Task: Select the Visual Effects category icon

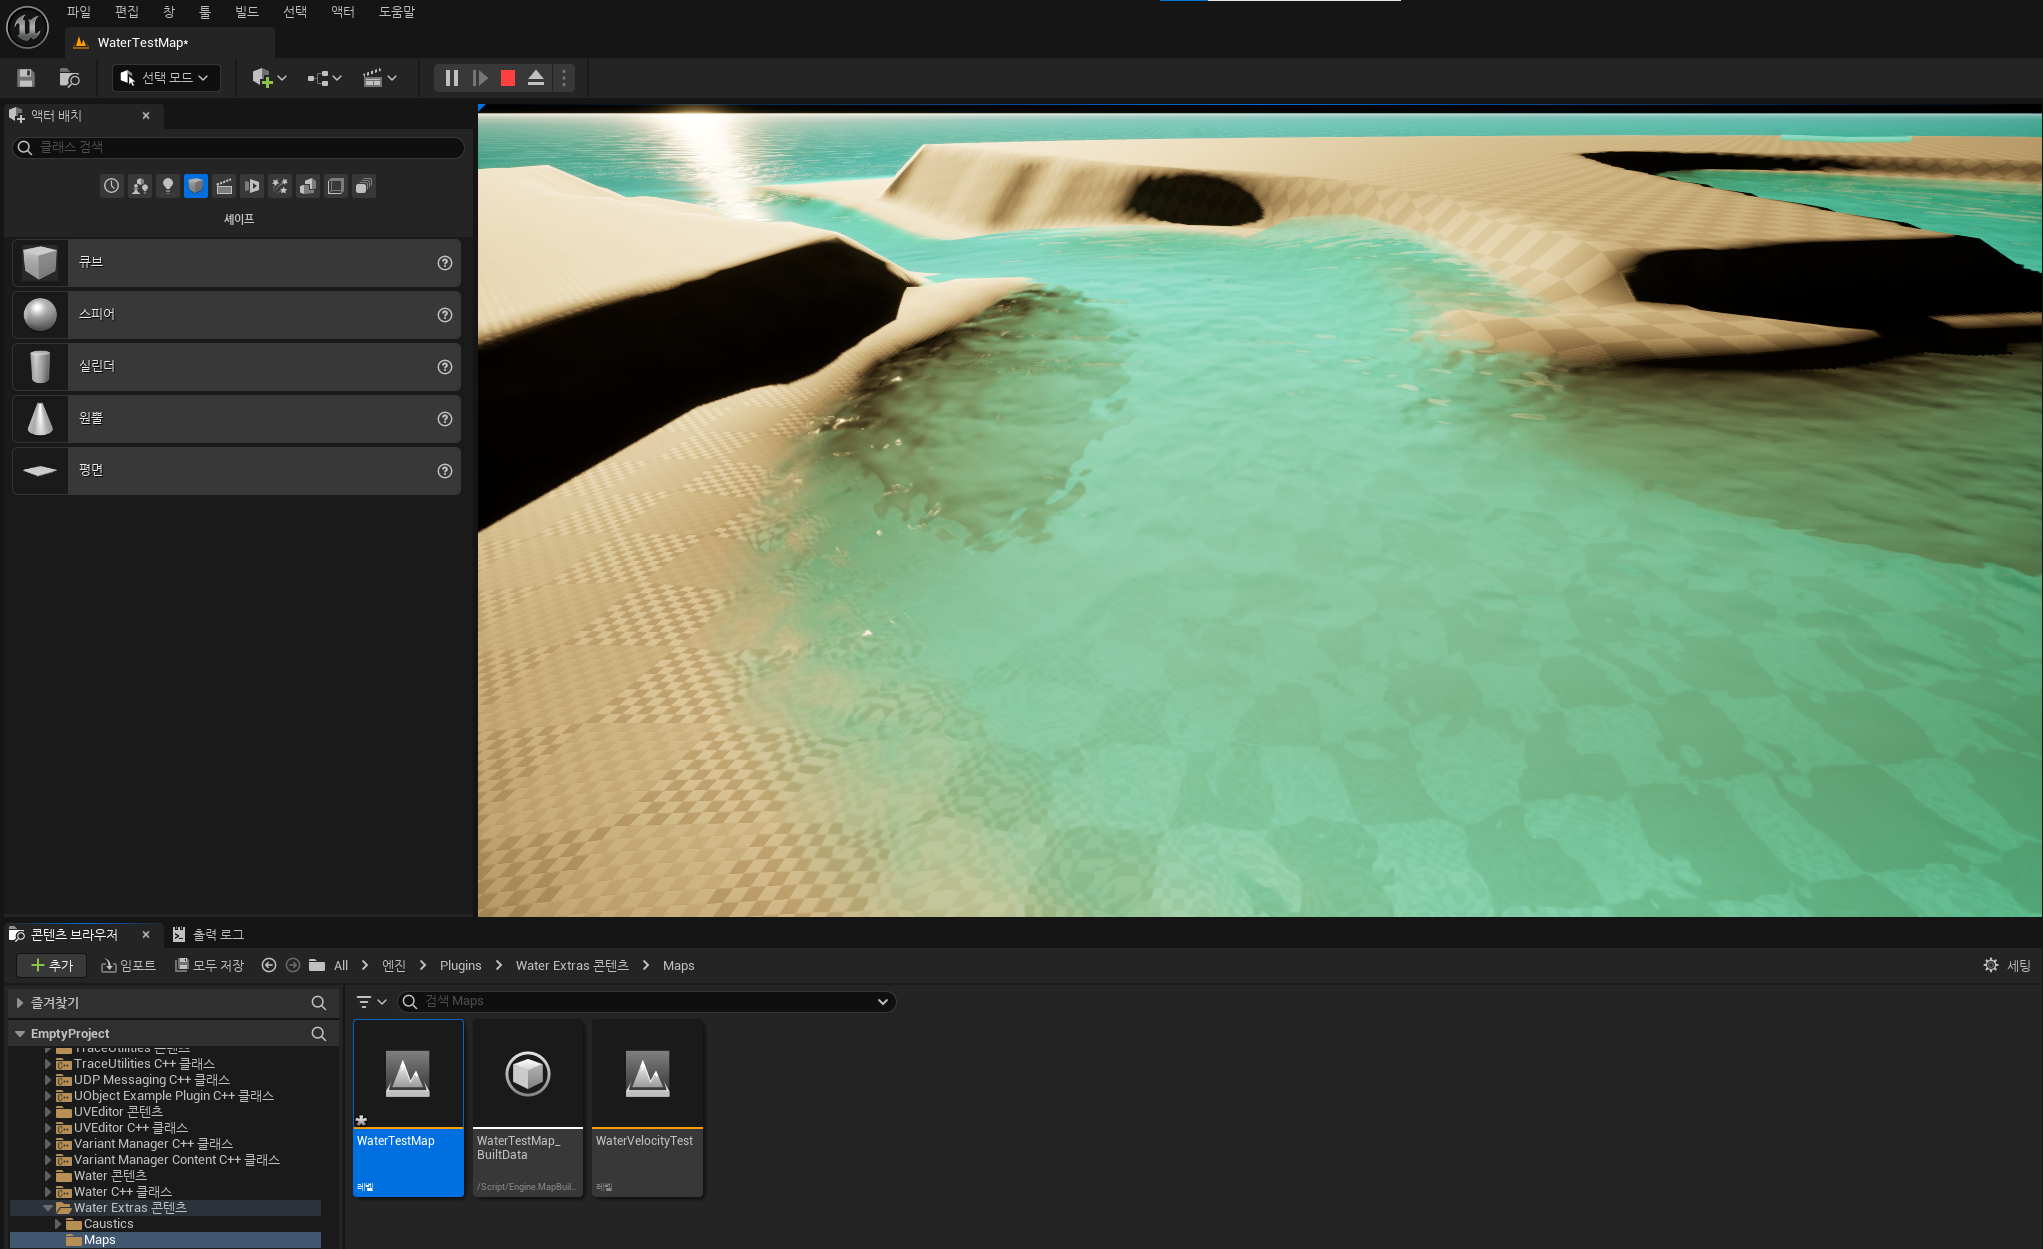Action: point(280,186)
